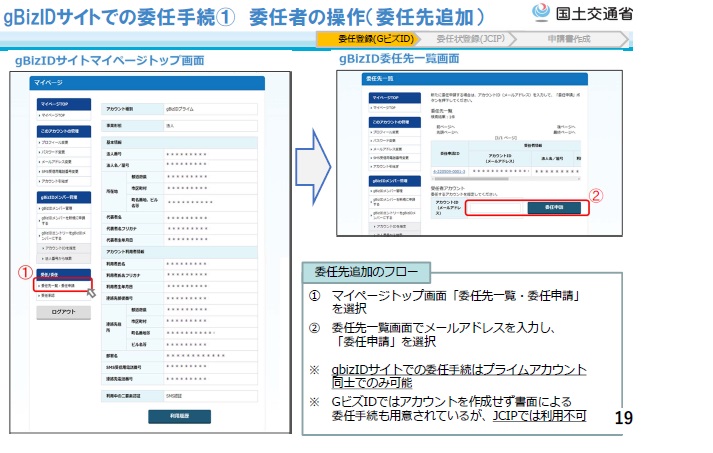Click the 委任先追加のフロー heading
This screenshot has width=713, height=453.
tap(366, 272)
